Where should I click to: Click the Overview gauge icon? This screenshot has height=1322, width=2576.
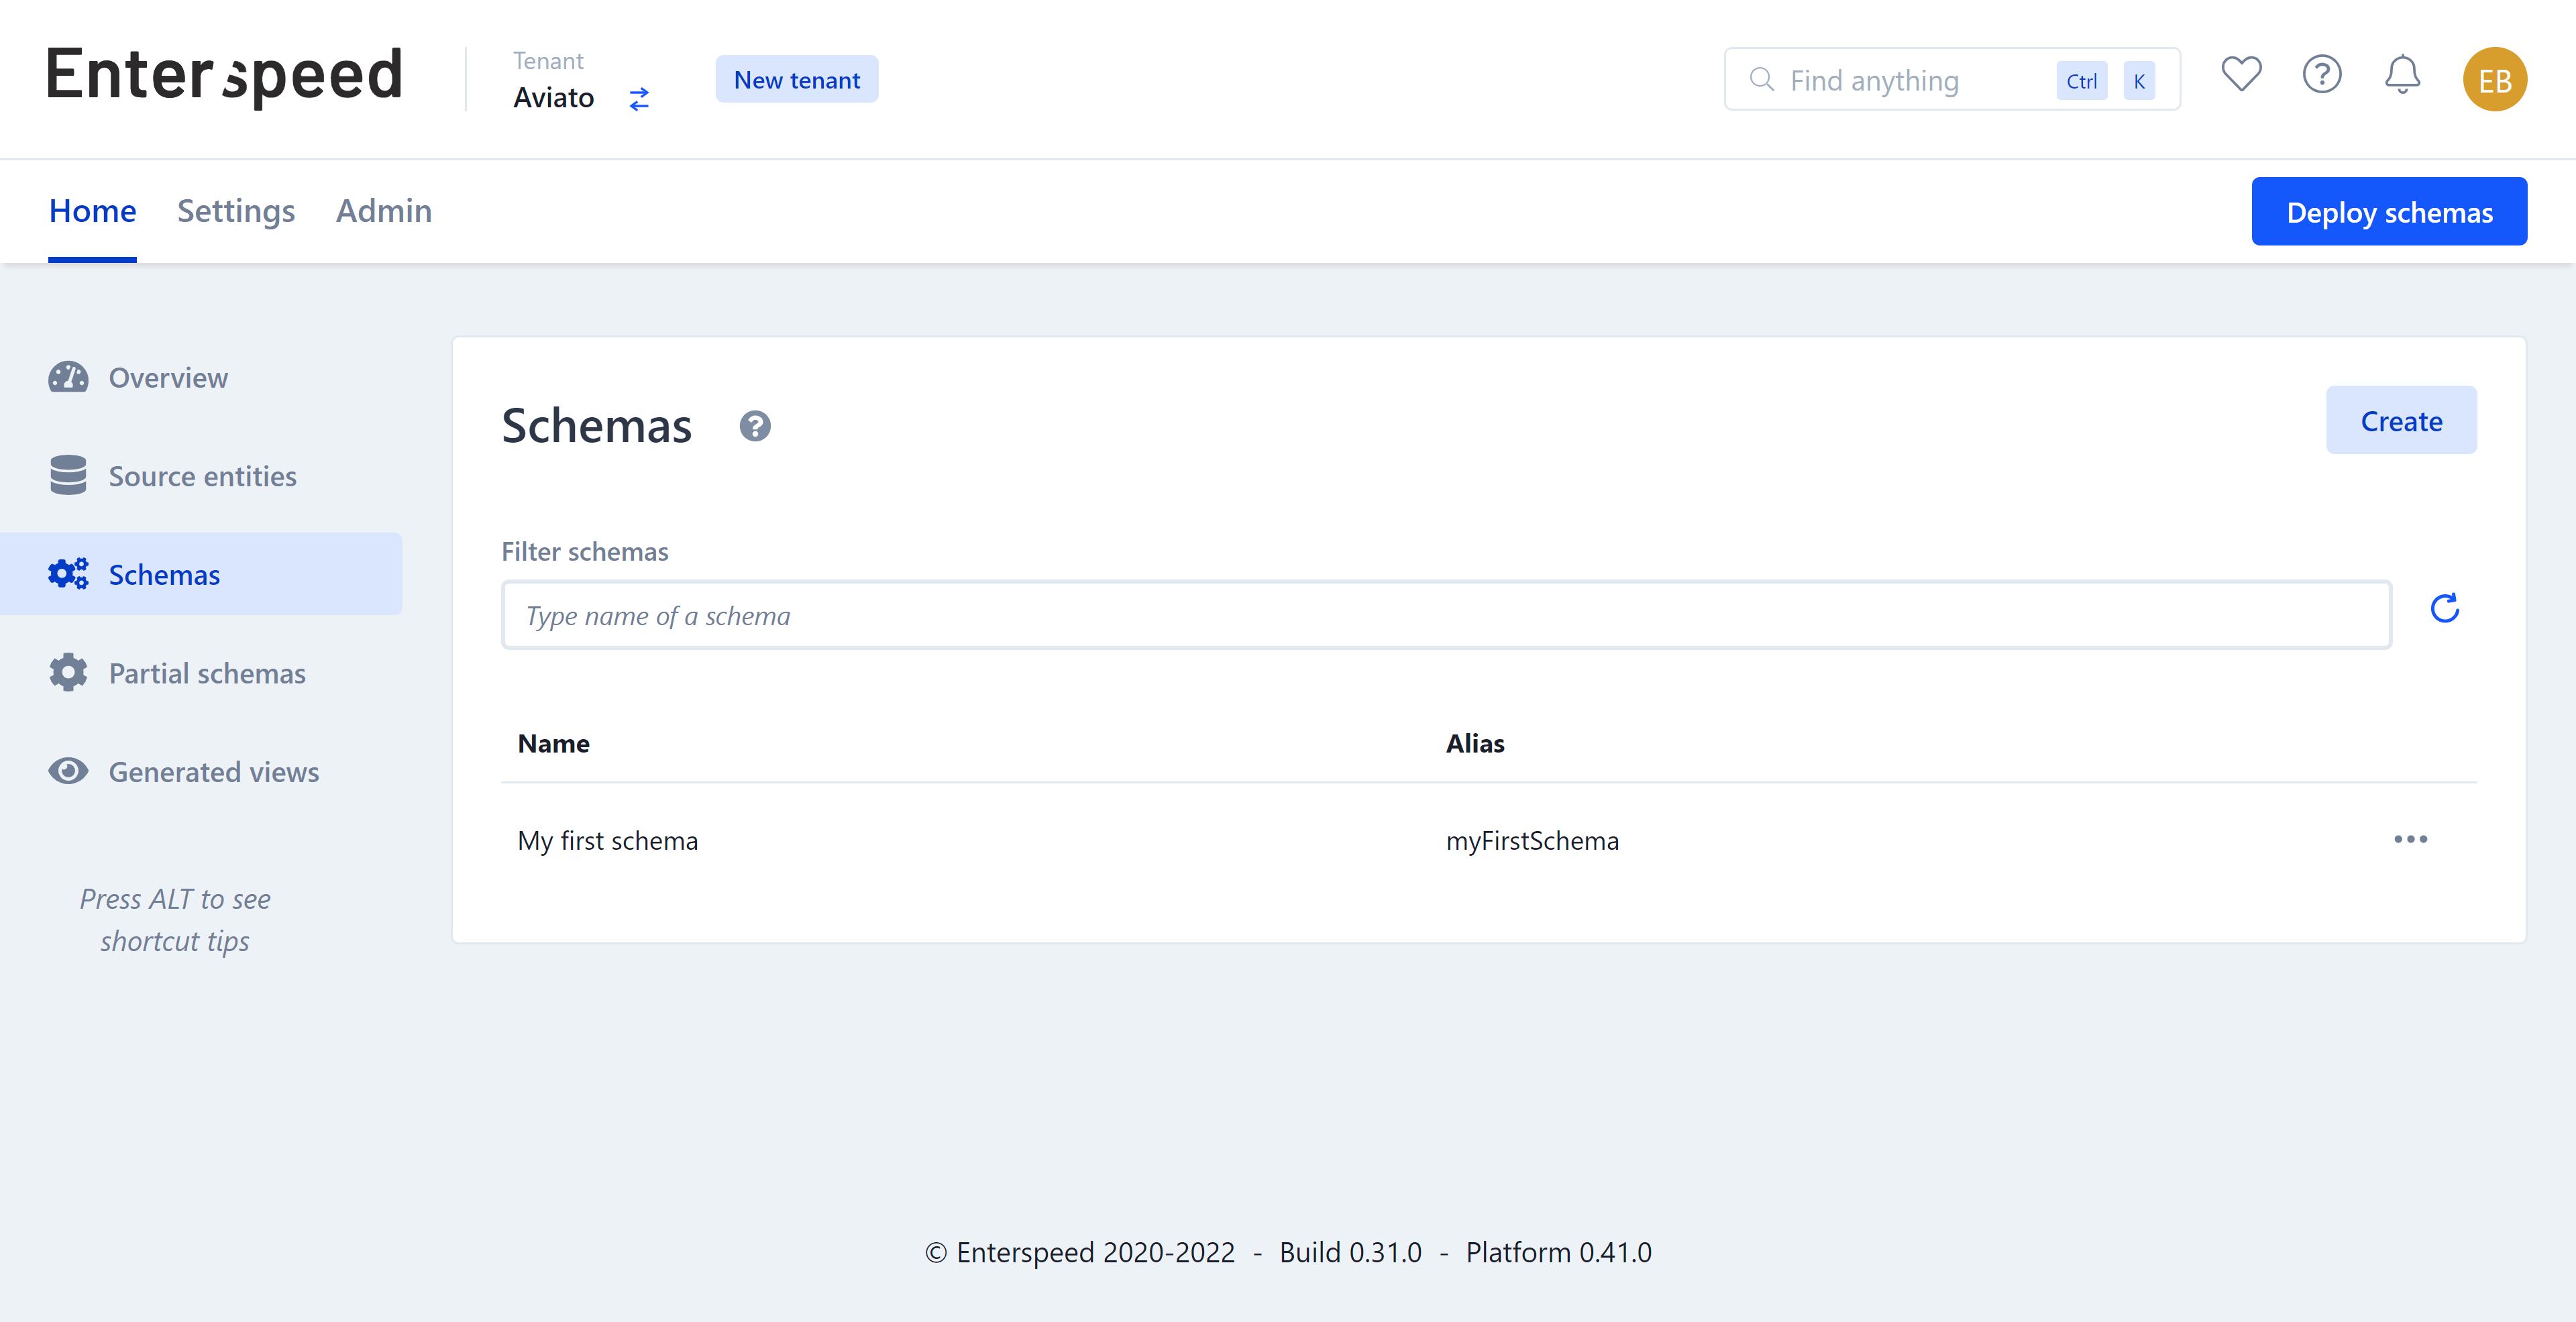pos(68,377)
